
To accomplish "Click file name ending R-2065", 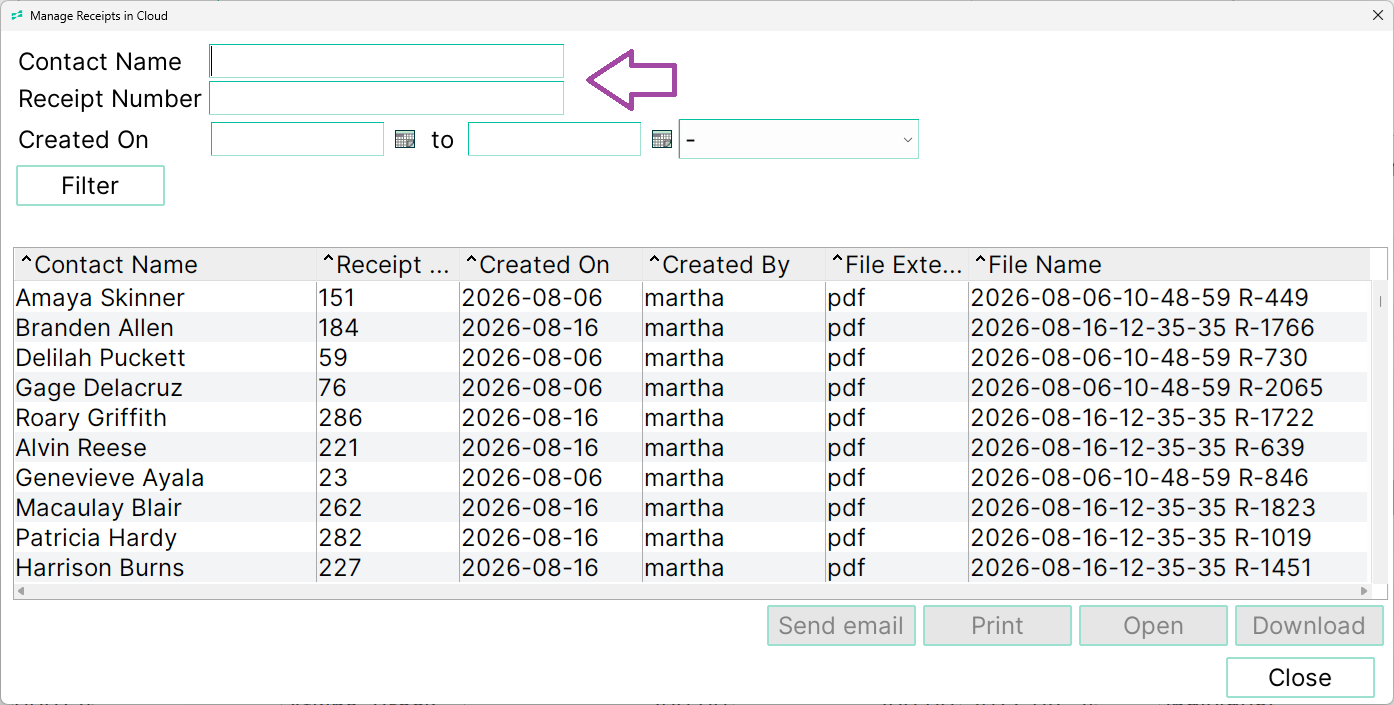I will pos(1147,388).
